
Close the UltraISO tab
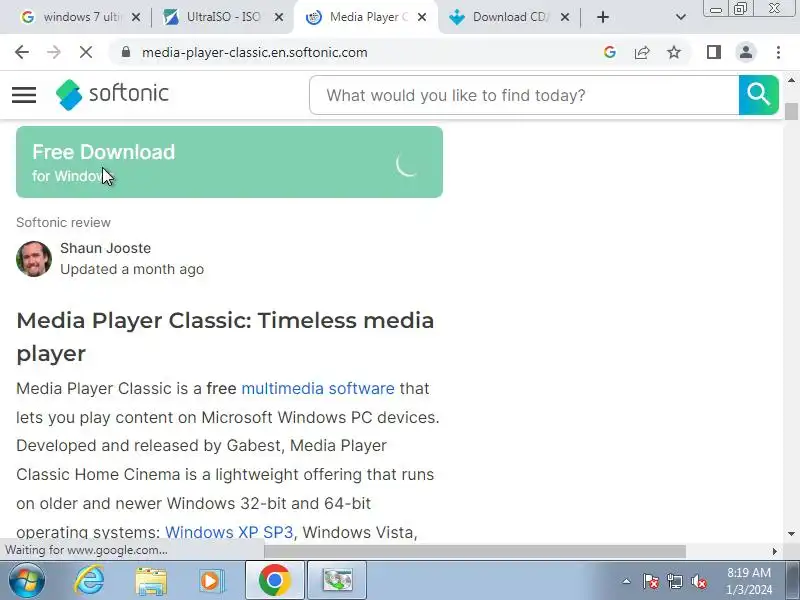(x=279, y=17)
